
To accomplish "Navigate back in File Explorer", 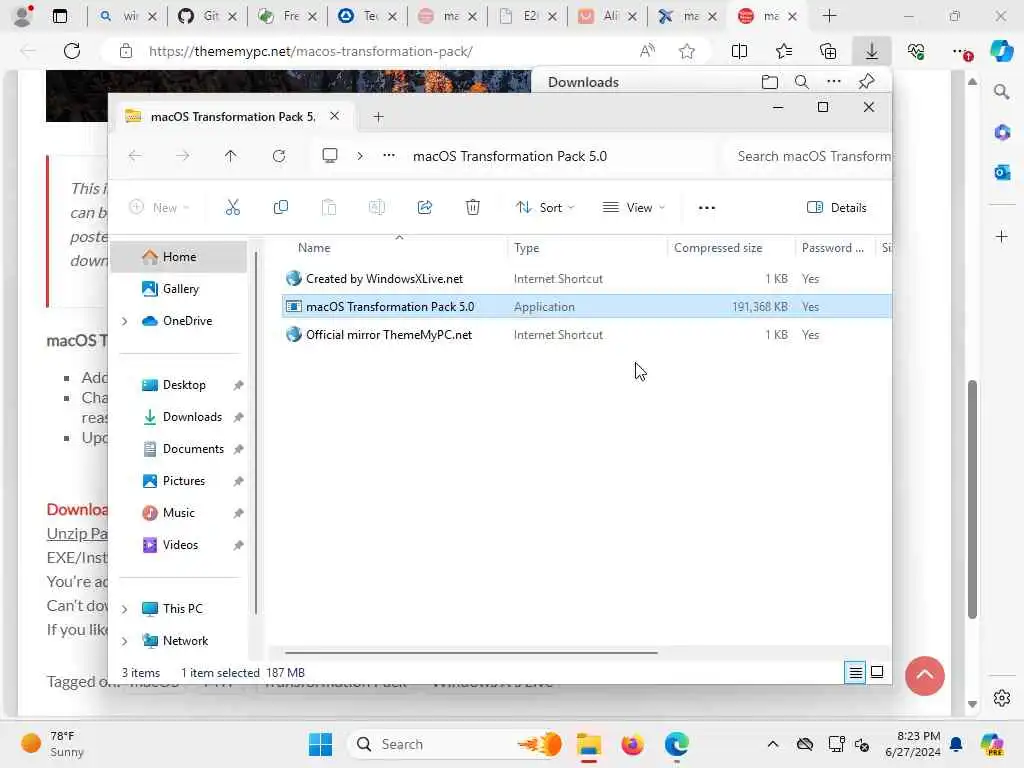I will pyautogui.click(x=135, y=156).
